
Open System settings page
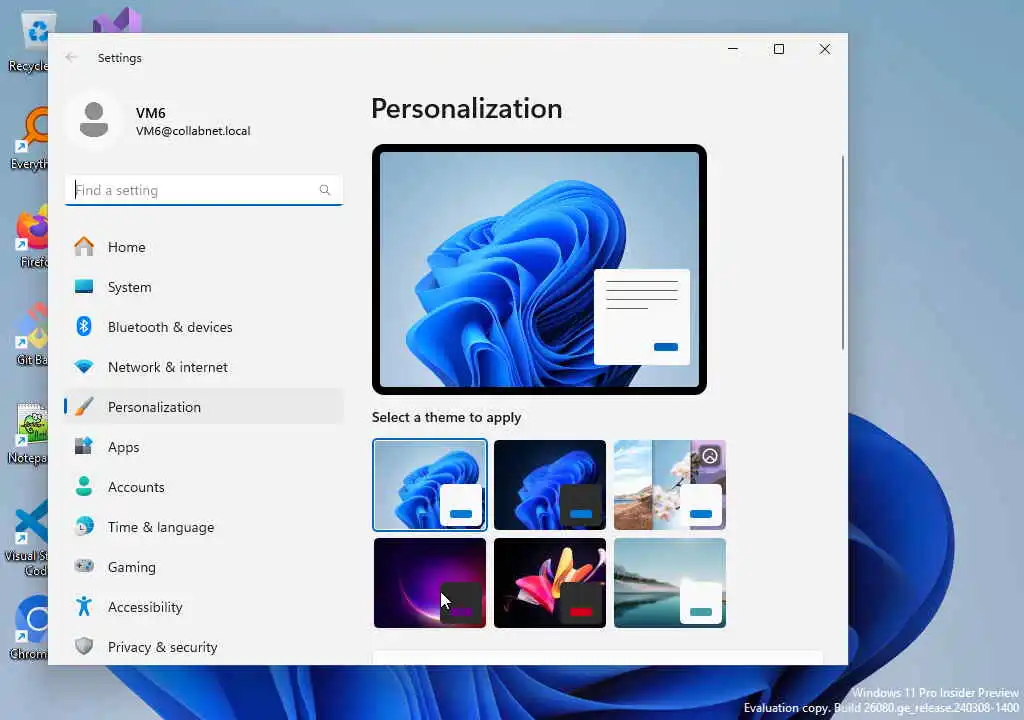[204, 287]
